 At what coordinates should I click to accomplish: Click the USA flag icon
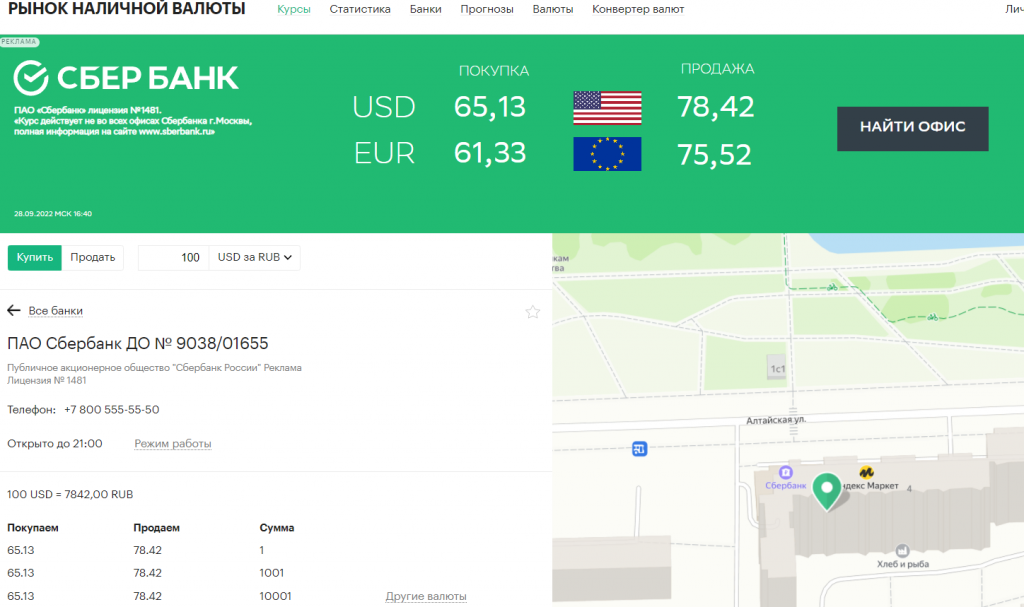tap(607, 108)
